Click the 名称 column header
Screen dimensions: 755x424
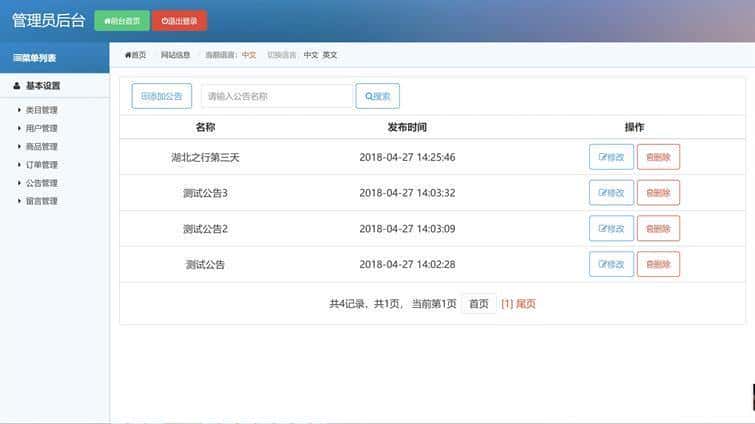coord(206,128)
